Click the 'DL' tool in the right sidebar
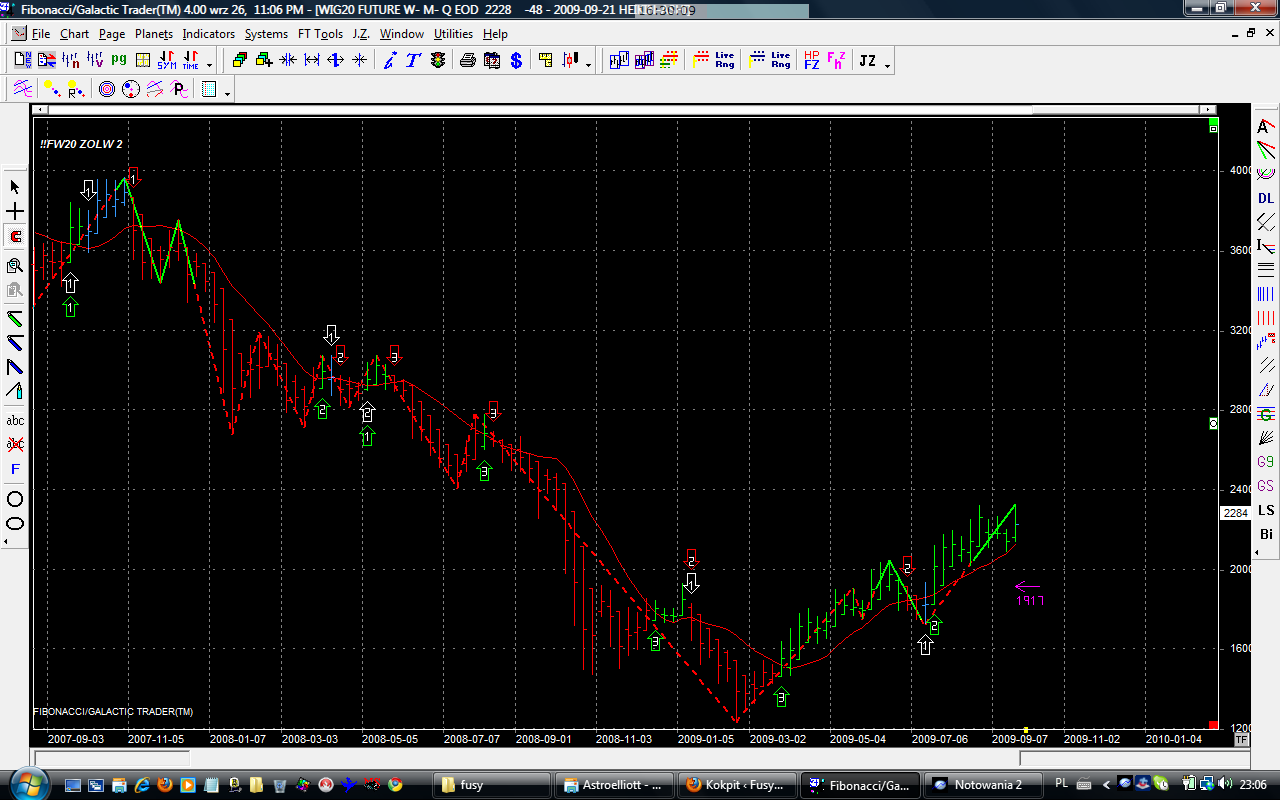 point(1266,199)
